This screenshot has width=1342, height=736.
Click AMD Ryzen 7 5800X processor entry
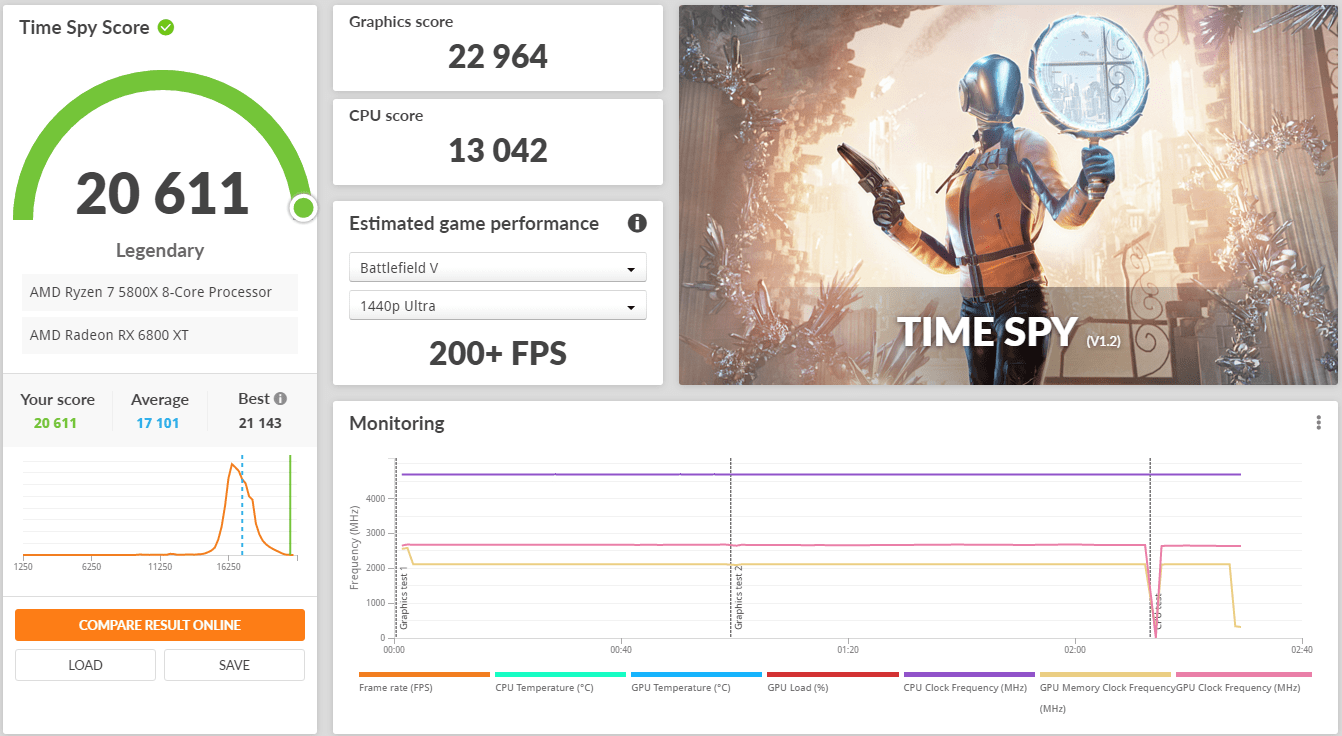click(160, 292)
